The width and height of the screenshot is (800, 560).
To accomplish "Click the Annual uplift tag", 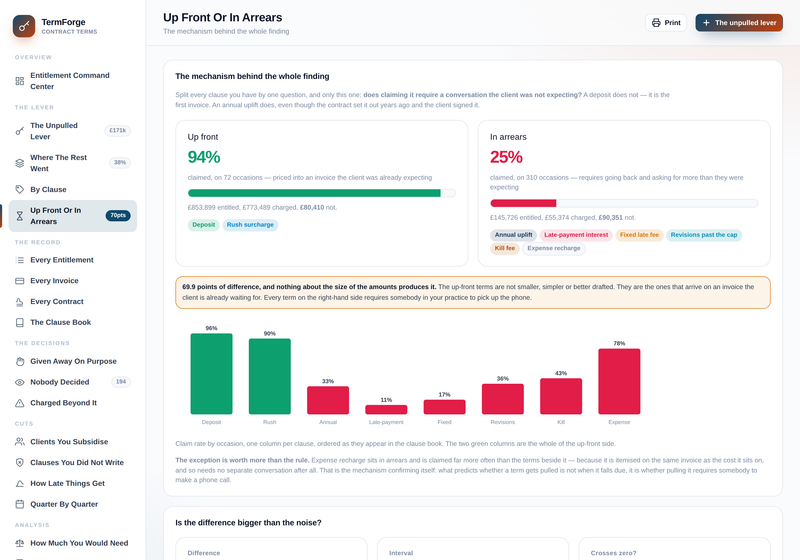I will click(513, 235).
